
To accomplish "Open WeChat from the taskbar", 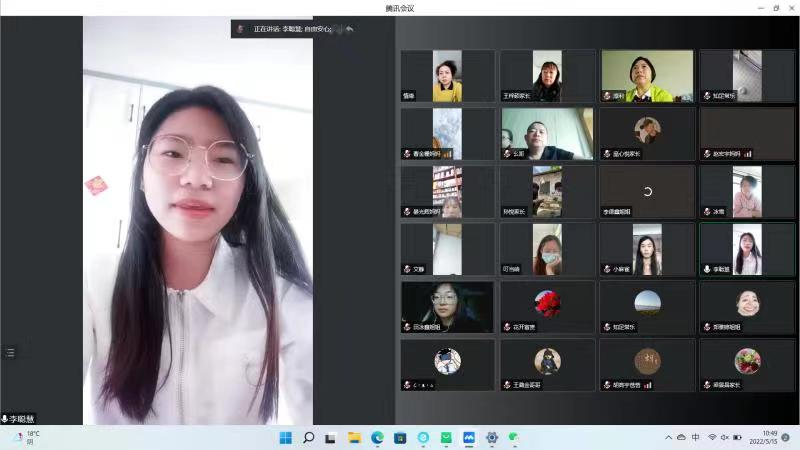I will [x=514, y=438].
